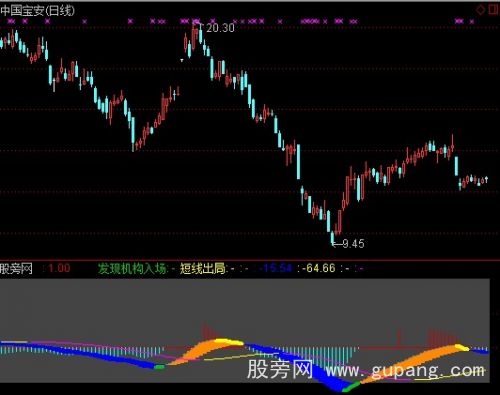The image size is (500, 395).
Task: Click the 9.45 low price label
Action: click(x=353, y=244)
